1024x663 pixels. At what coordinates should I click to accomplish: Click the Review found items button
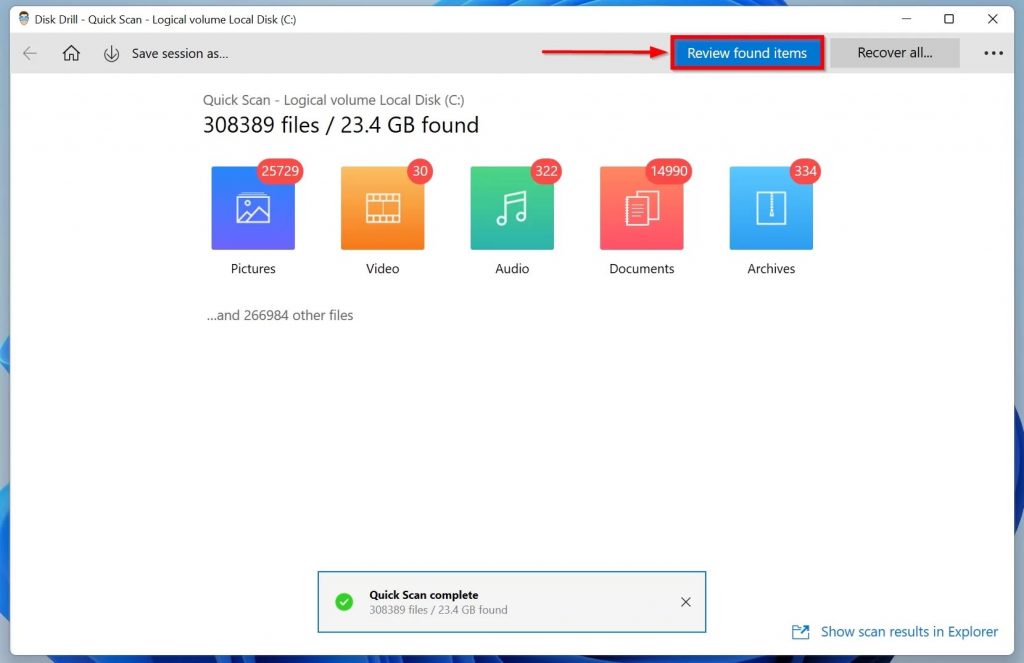tap(747, 52)
